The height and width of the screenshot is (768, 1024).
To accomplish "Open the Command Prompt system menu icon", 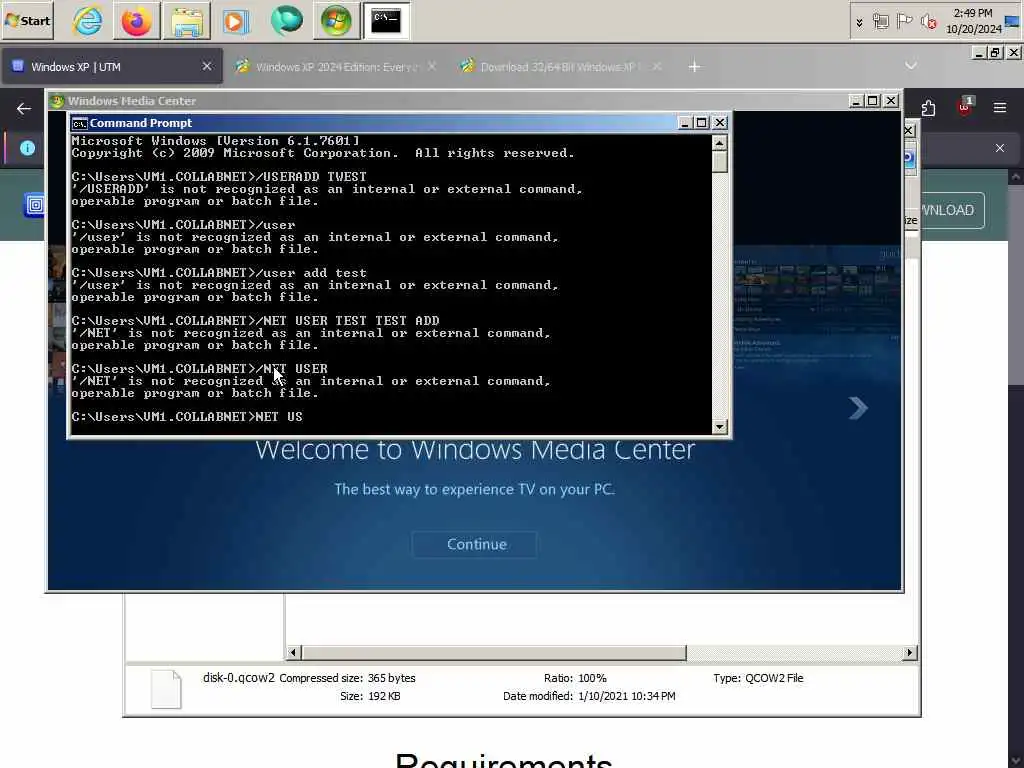I will (80, 123).
